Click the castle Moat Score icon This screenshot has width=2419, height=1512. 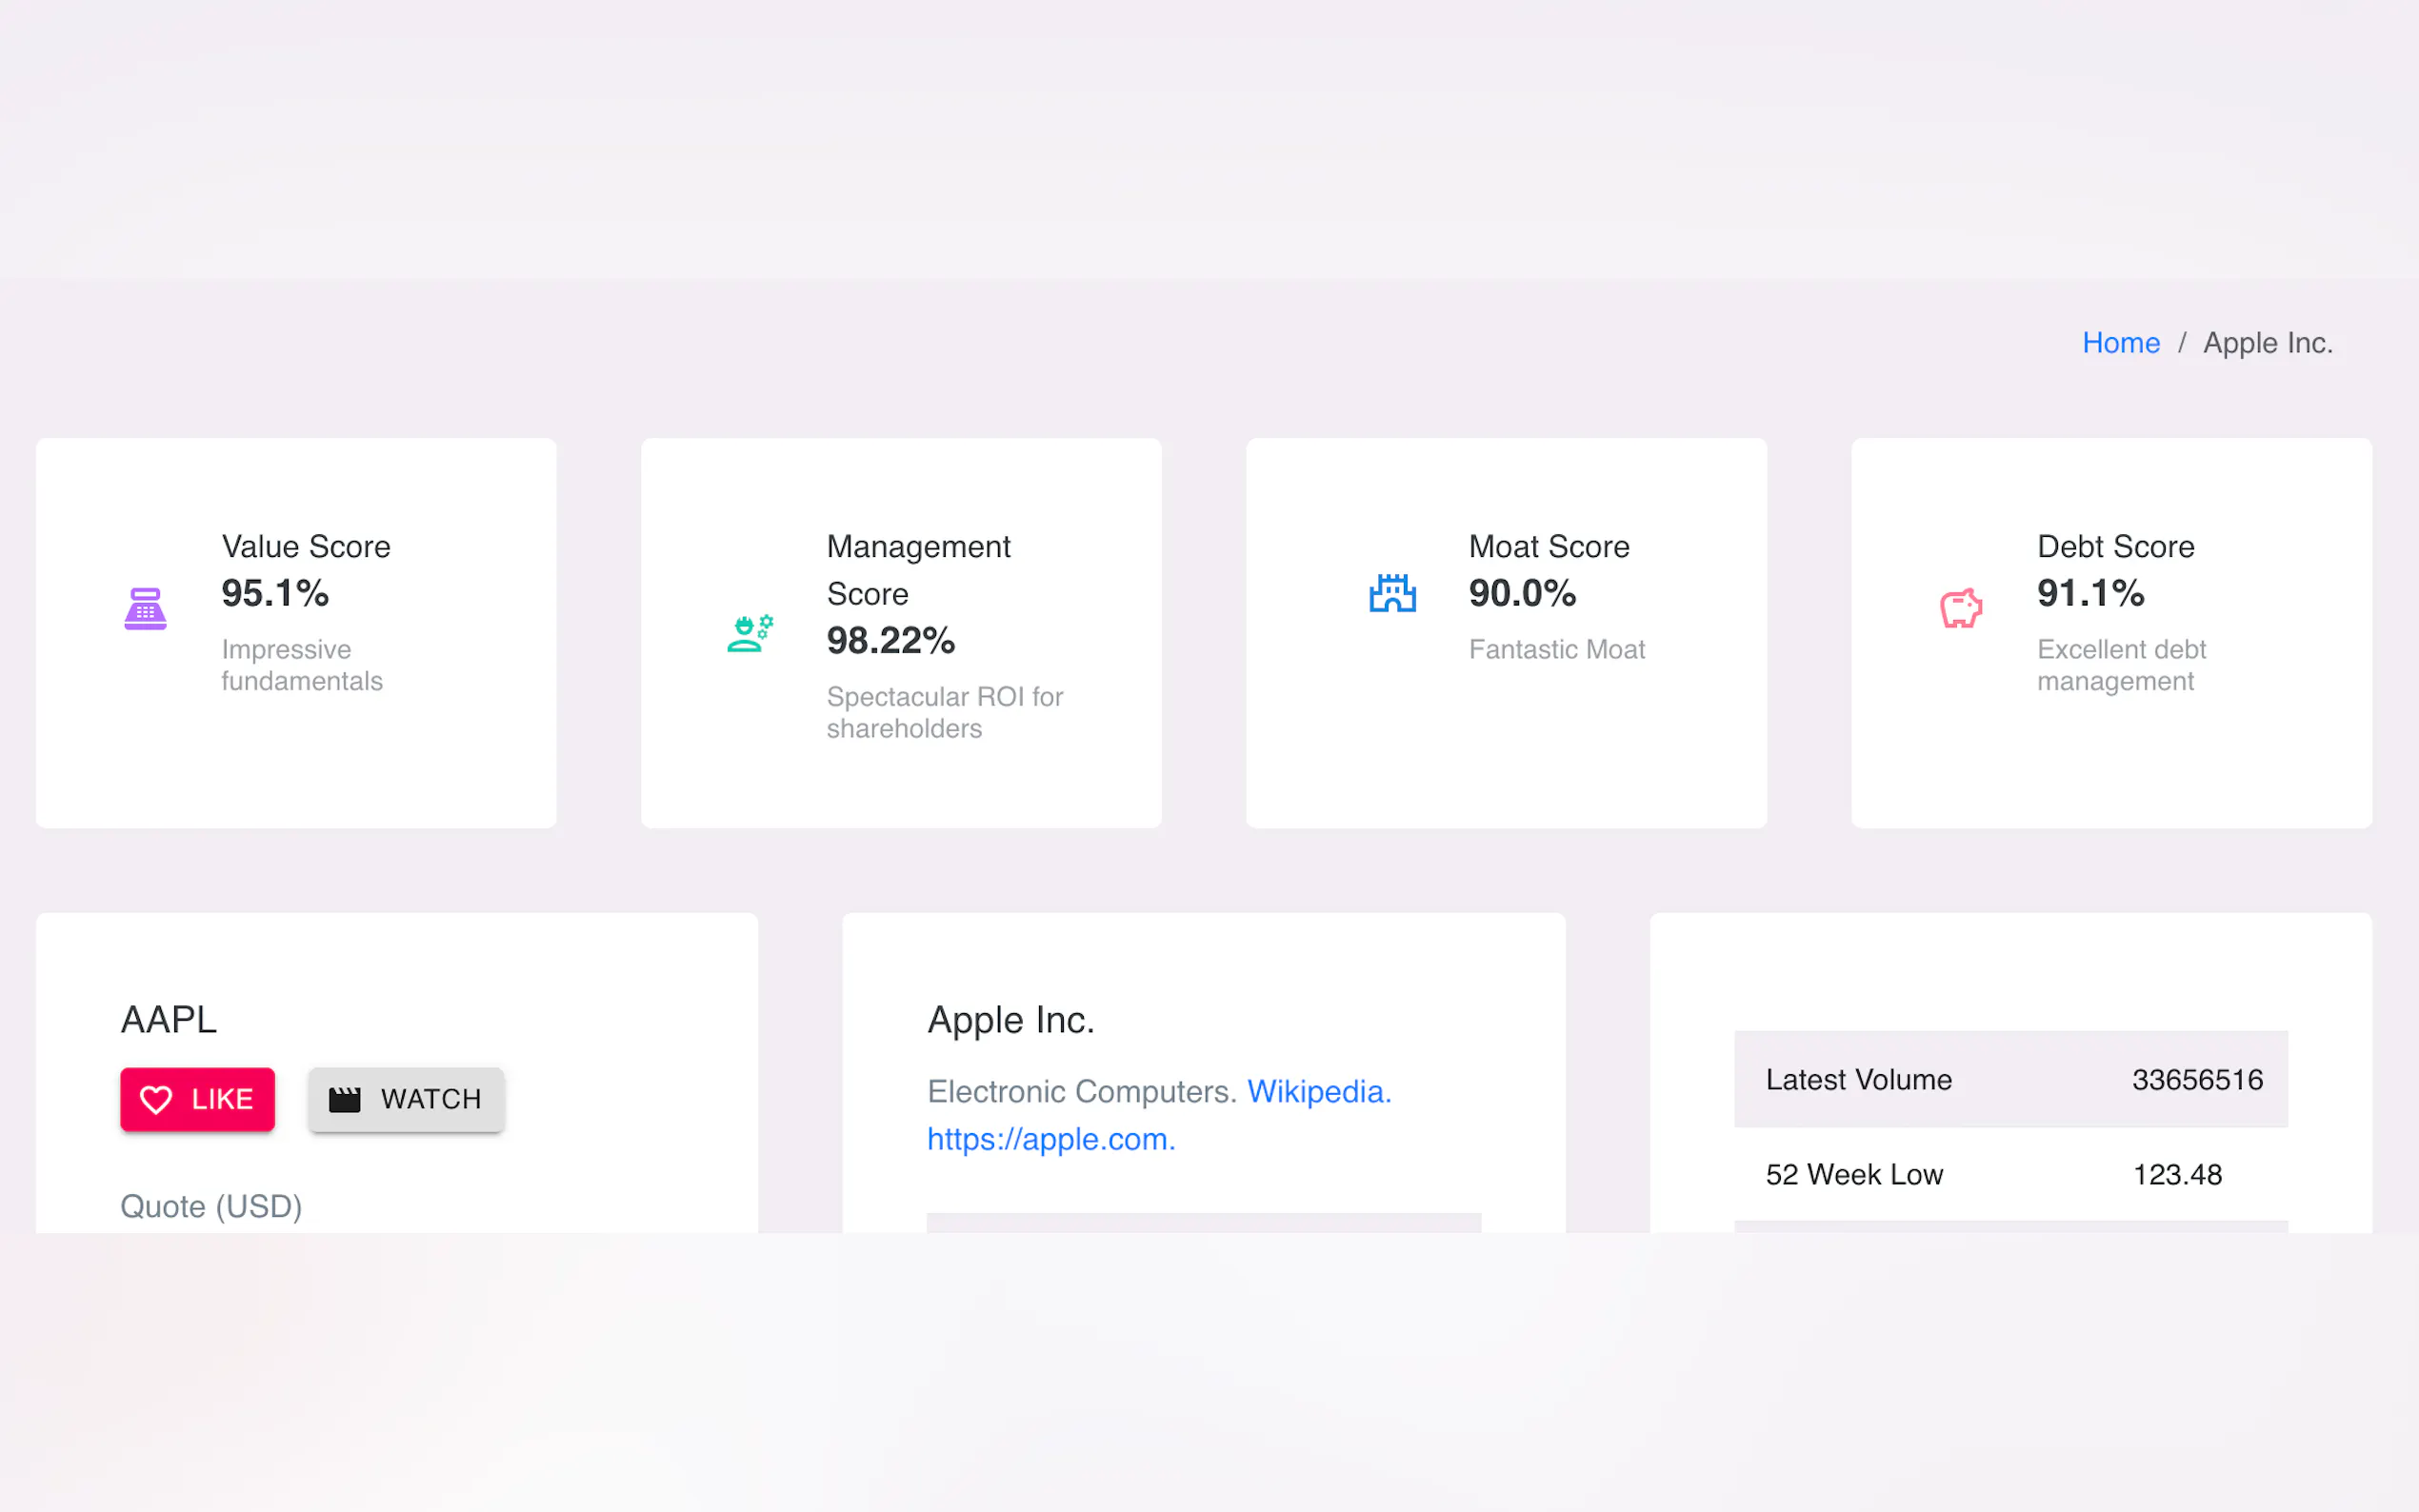click(1392, 593)
